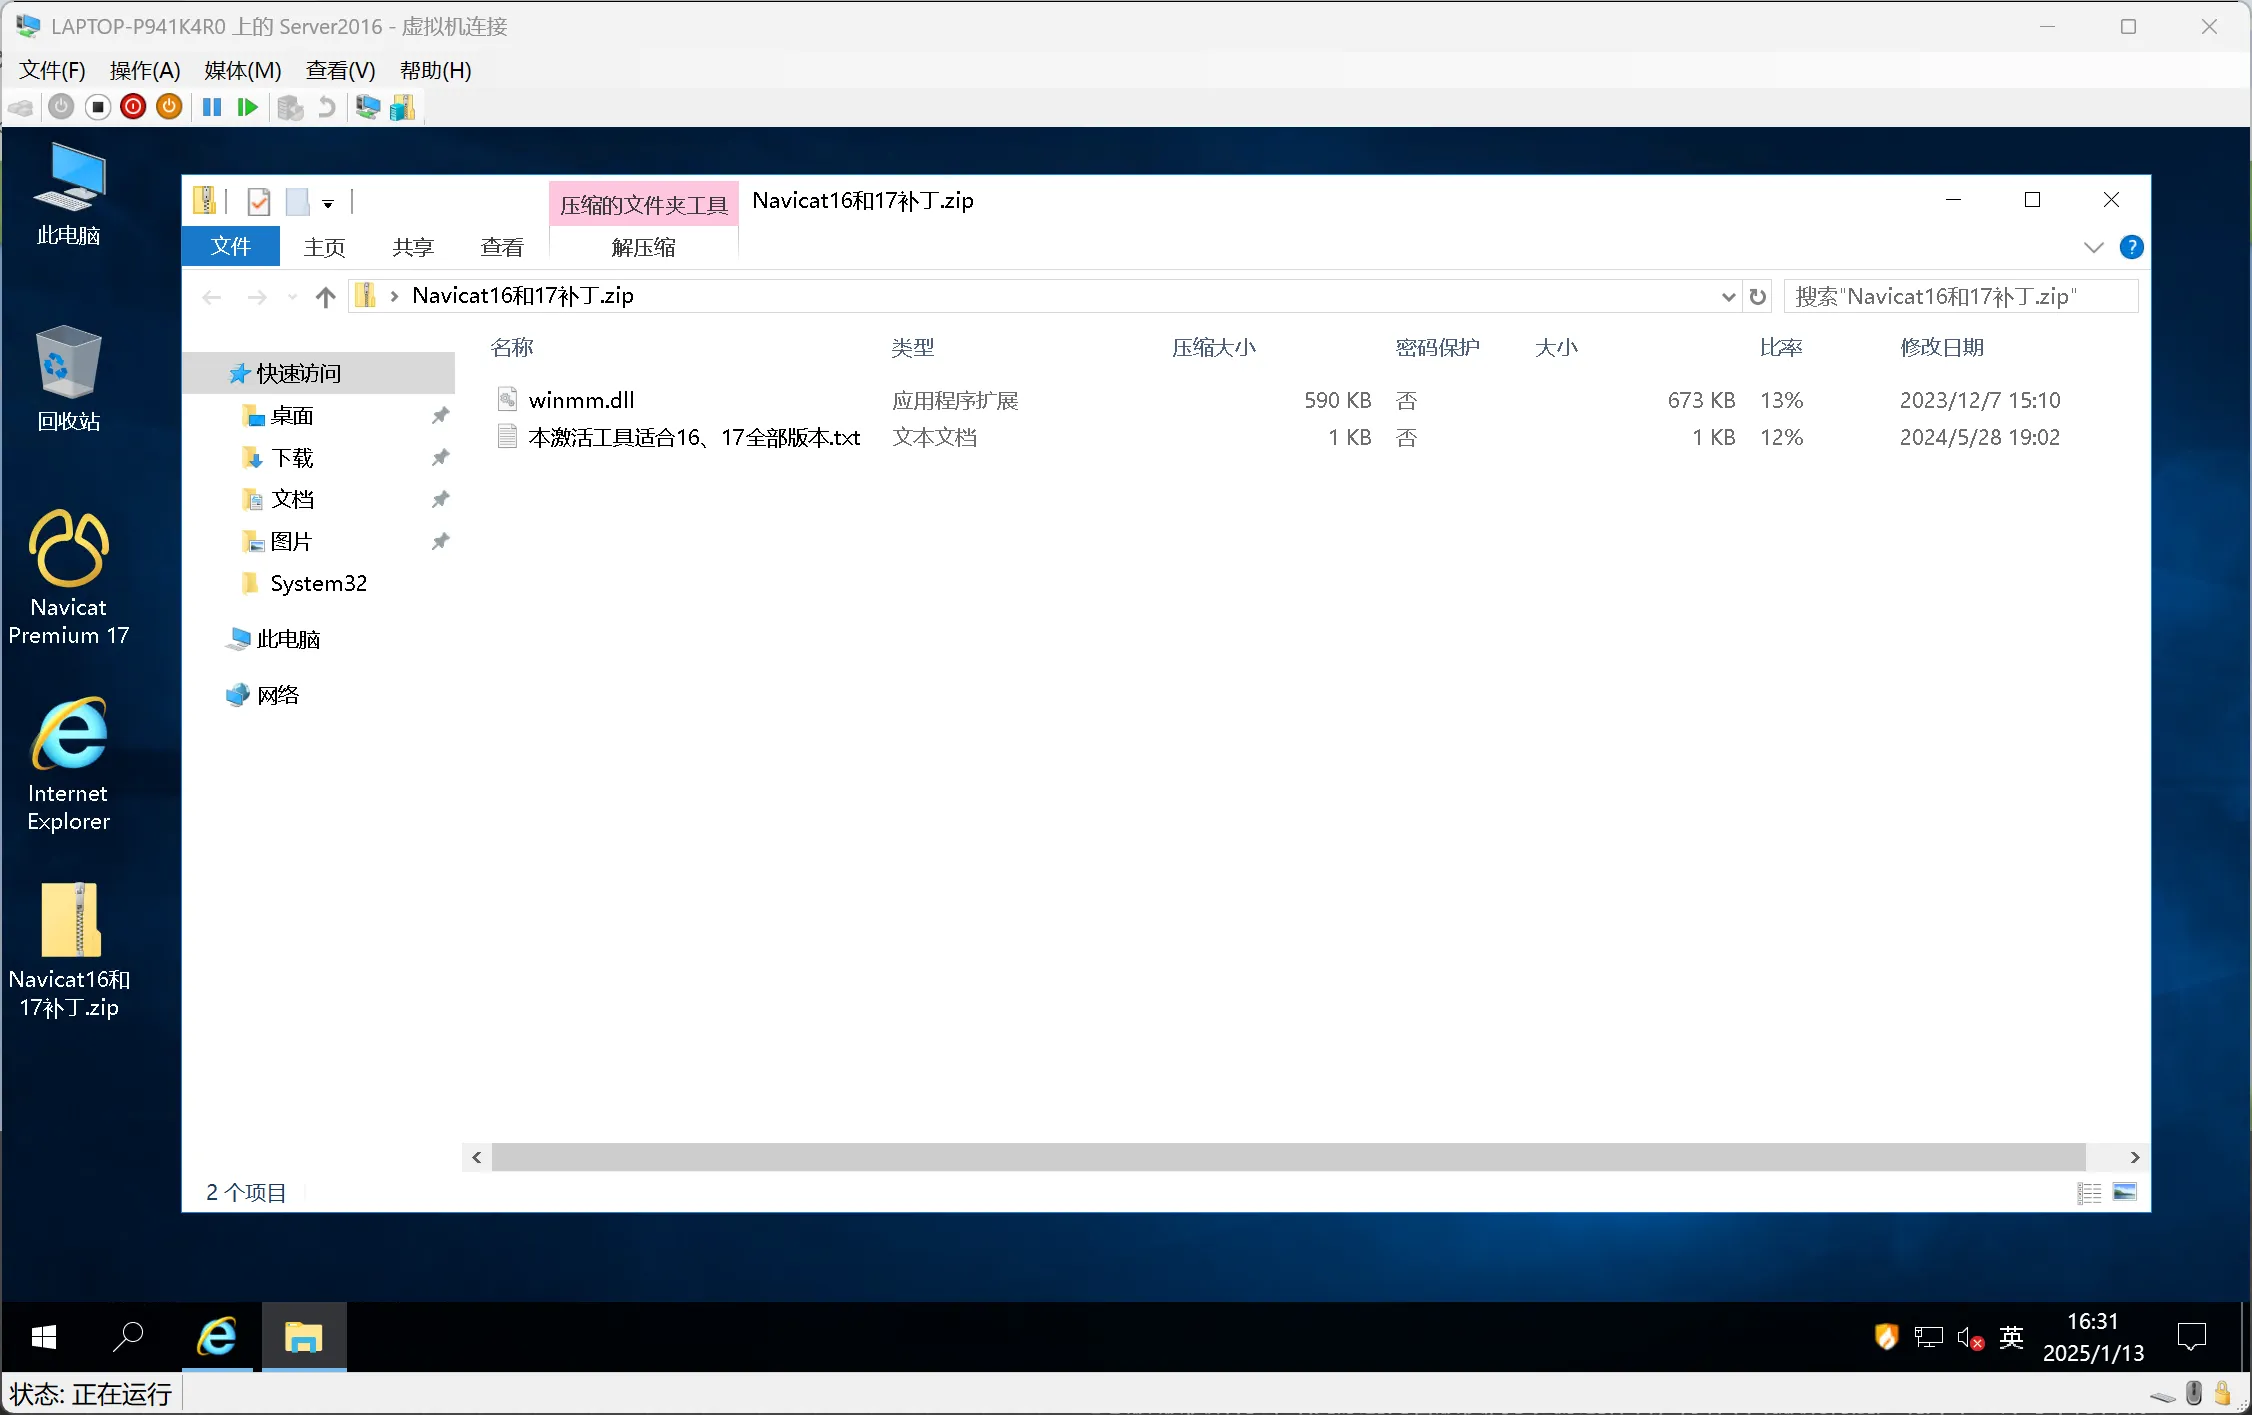Switch to the 文件 ribbon tab
This screenshot has width=2252, height=1415.
pos(230,247)
